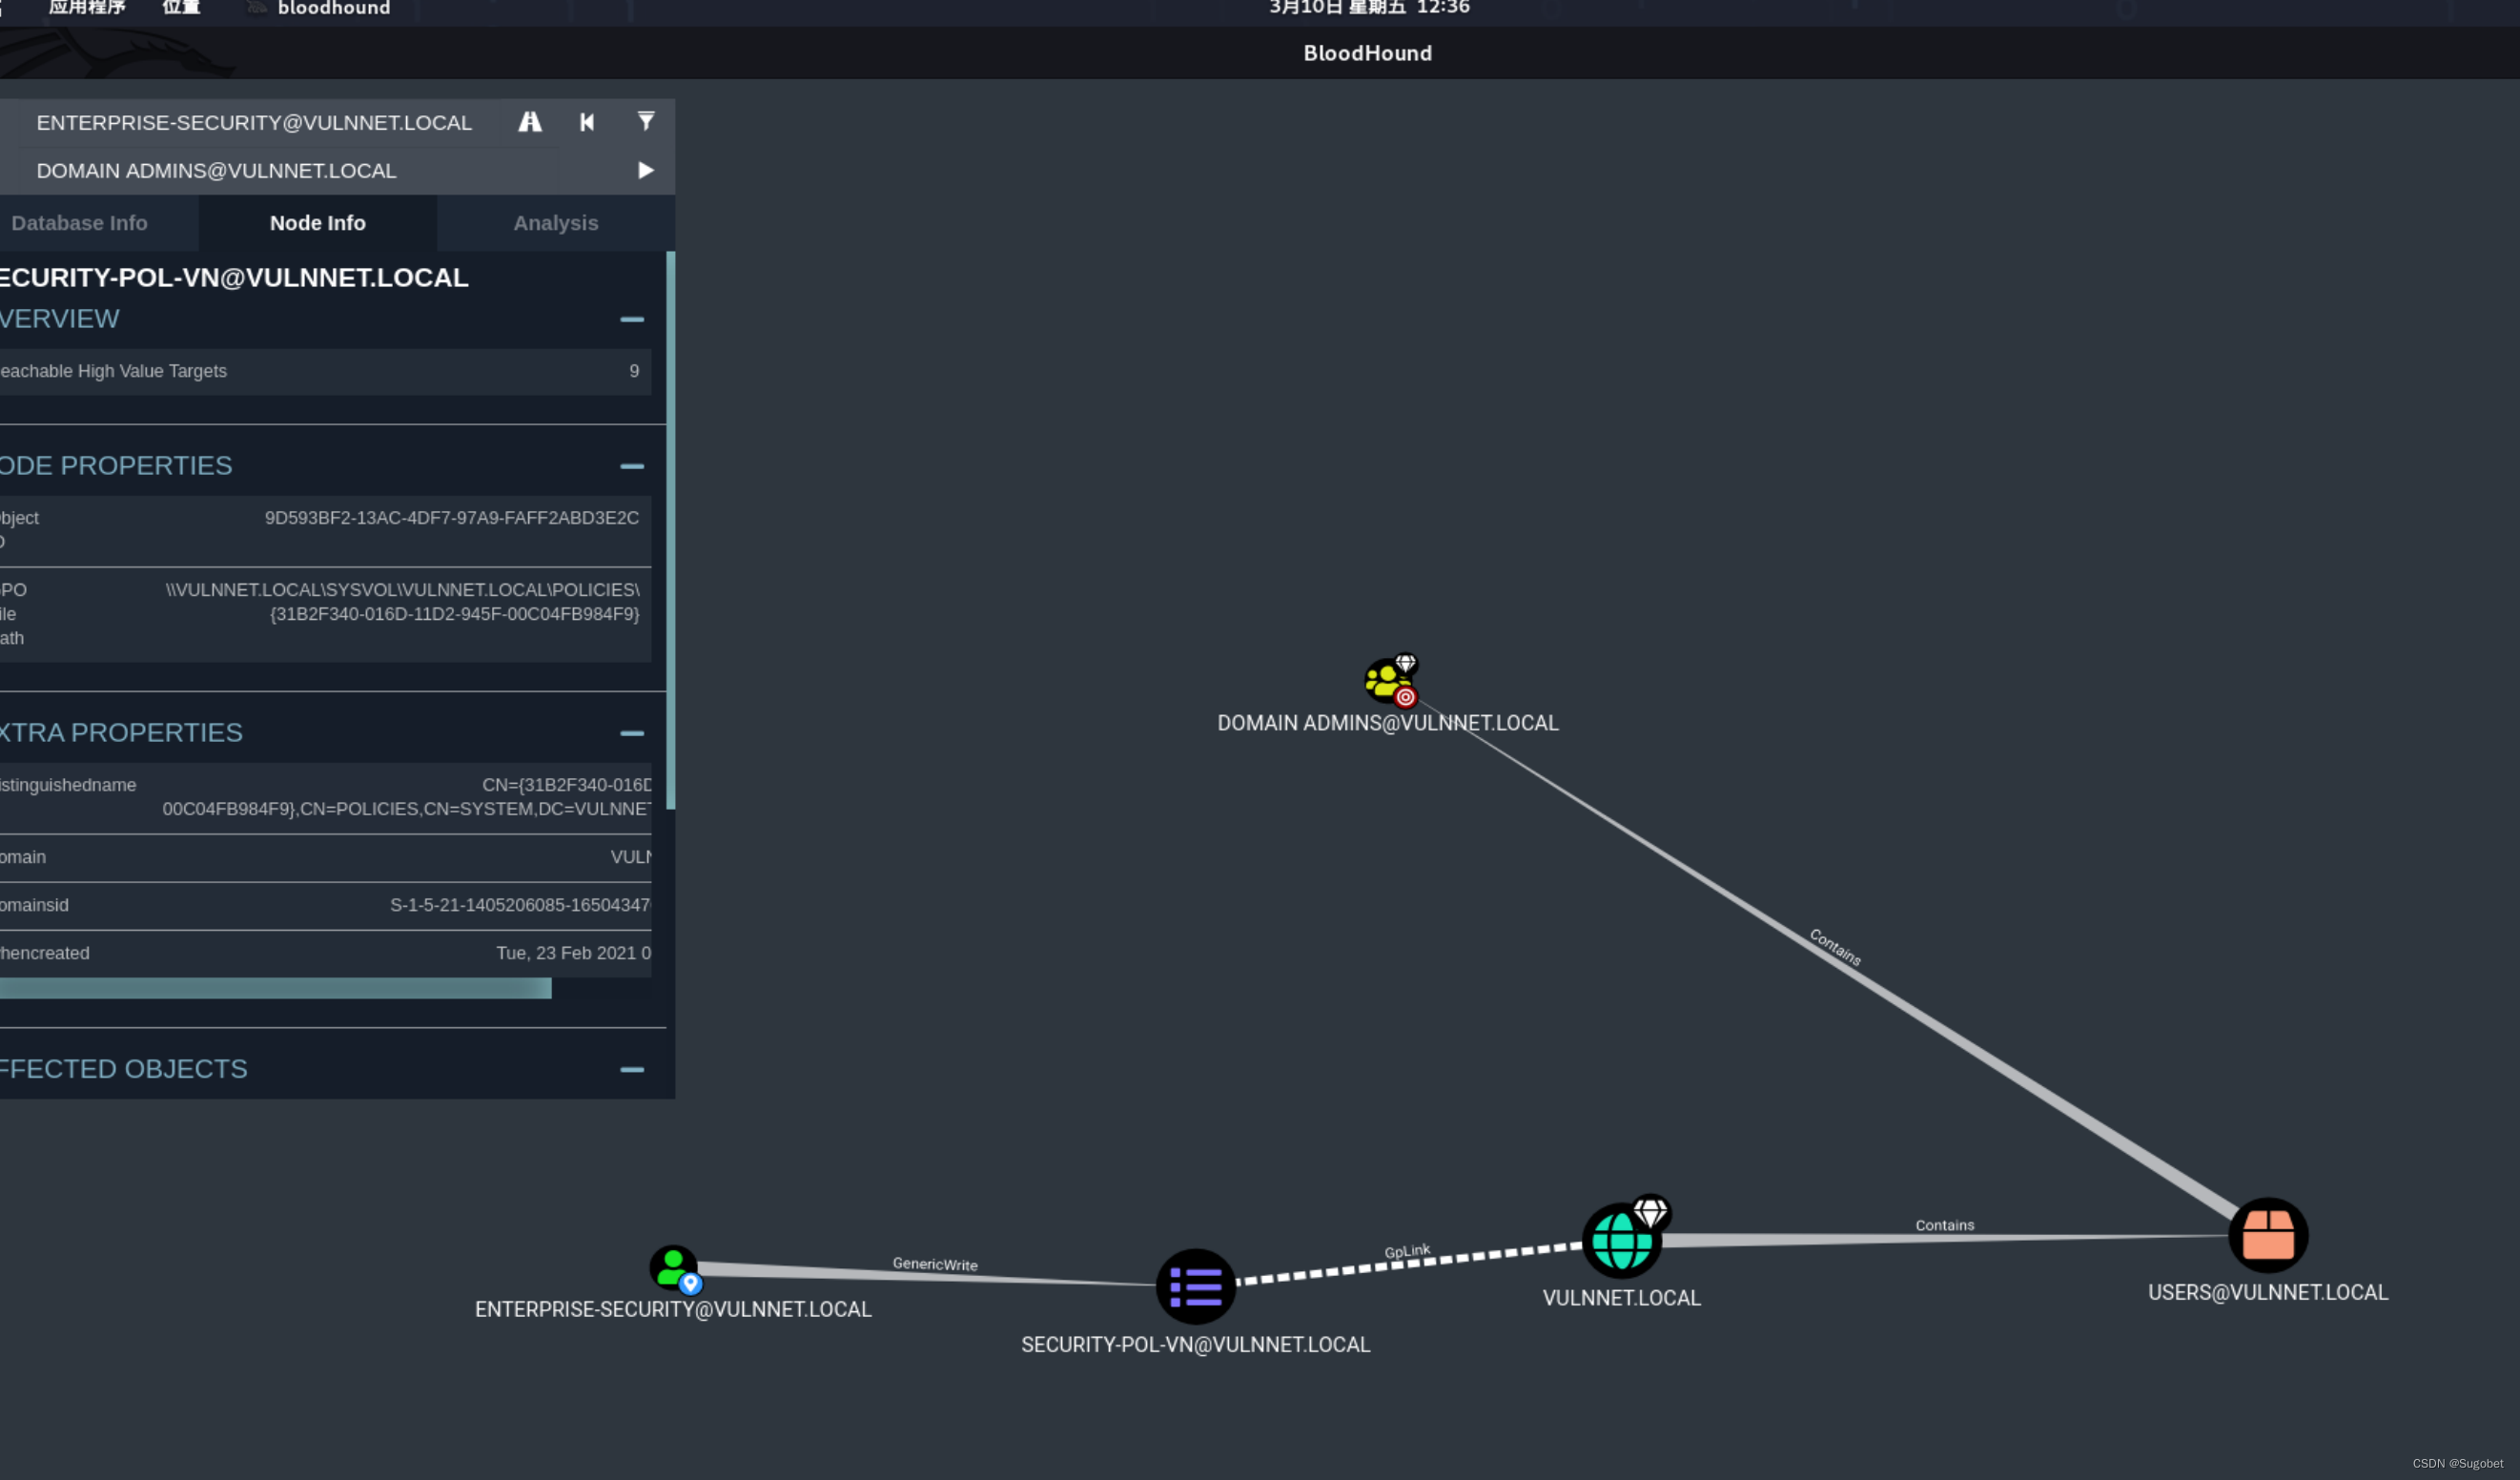Click the domain property row

point(325,857)
